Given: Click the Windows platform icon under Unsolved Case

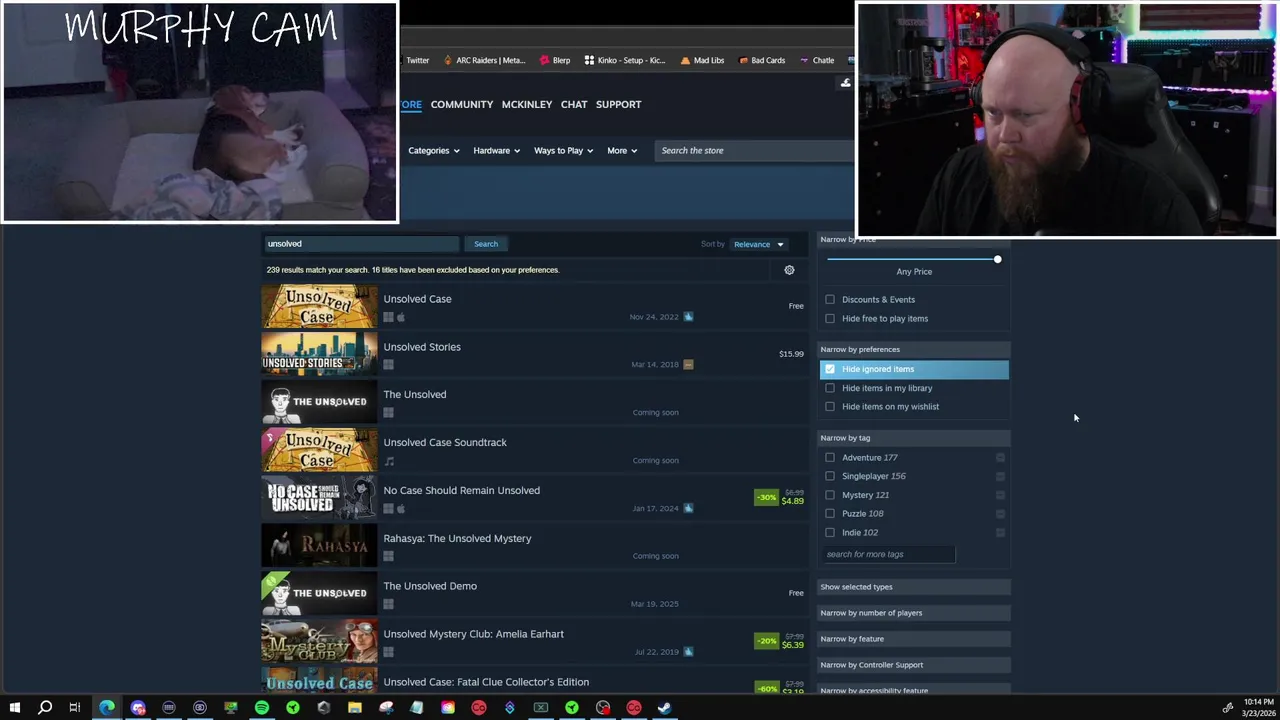Looking at the screenshot, I should click(x=388, y=317).
